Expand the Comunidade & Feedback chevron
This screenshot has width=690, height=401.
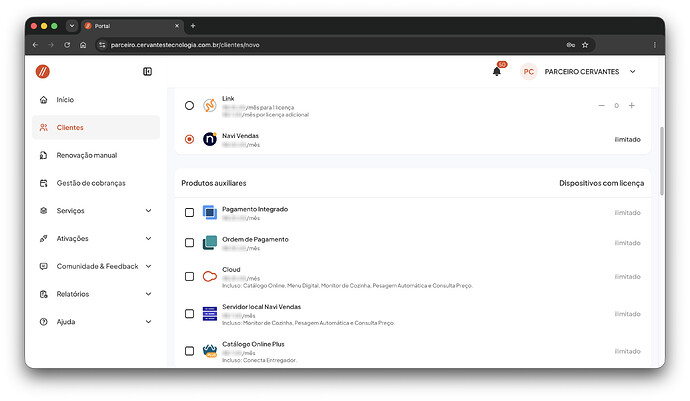149,266
